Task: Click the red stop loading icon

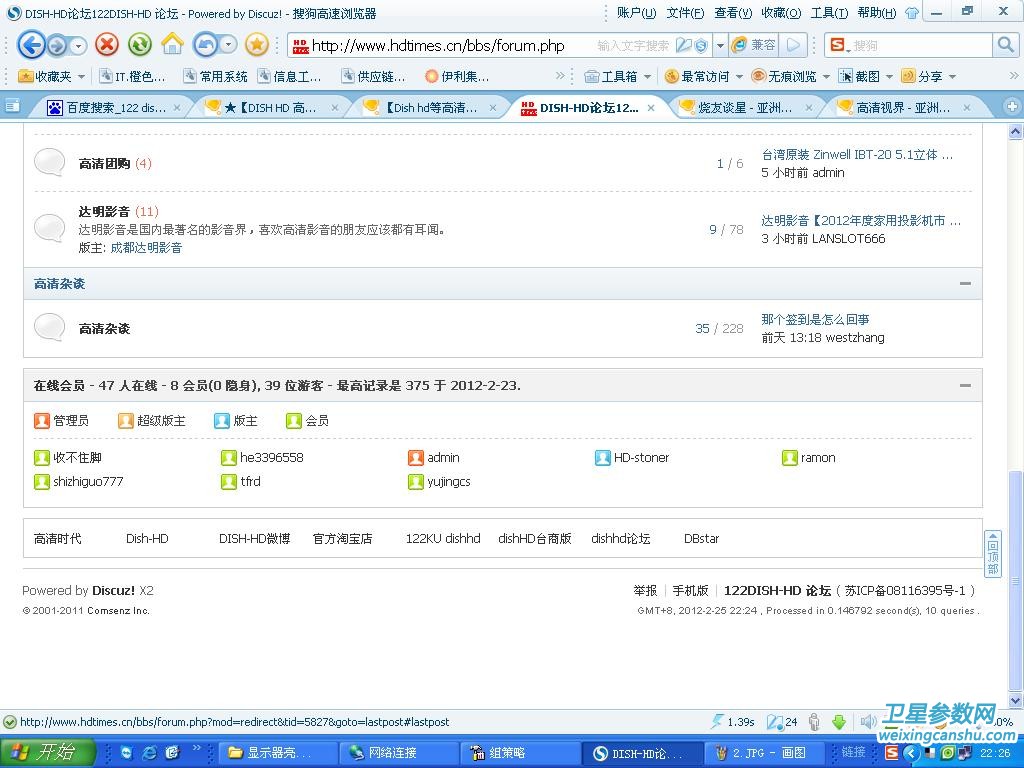Action: [107, 45]
